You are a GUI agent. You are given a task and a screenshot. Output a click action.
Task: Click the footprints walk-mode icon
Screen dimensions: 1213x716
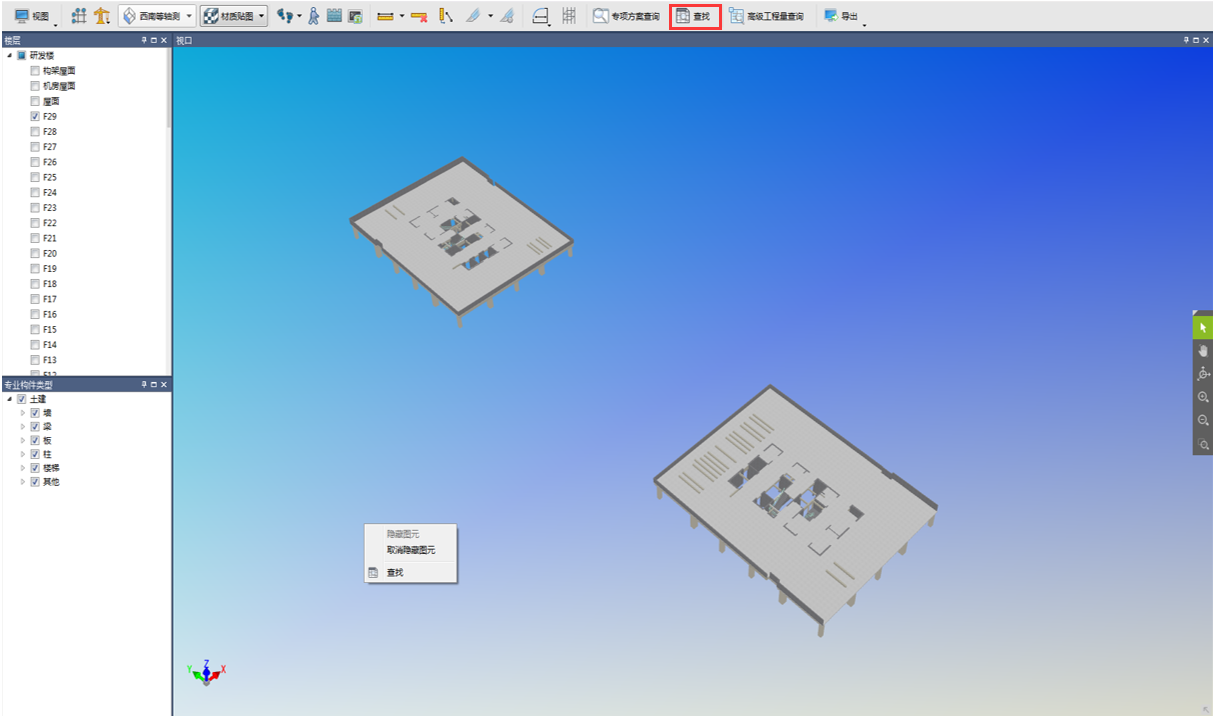tap(285, 16)
